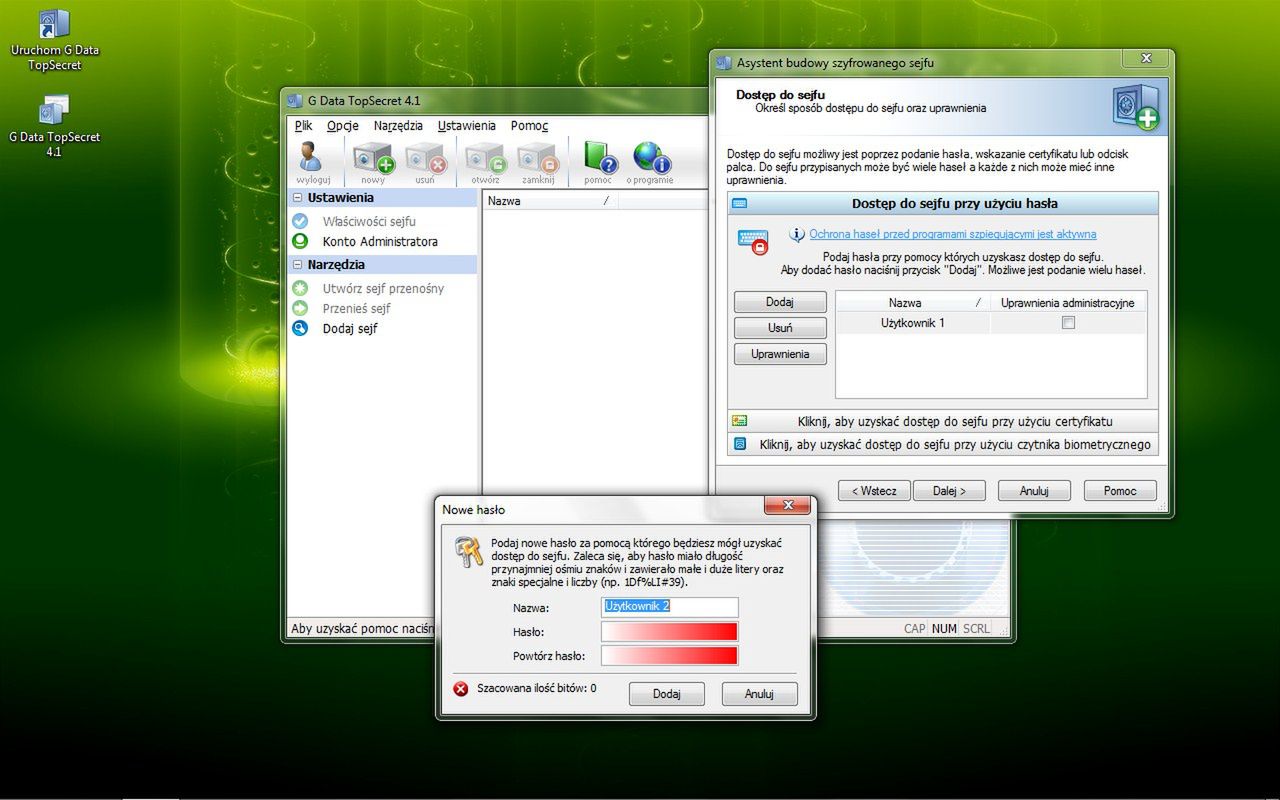The image size is (1280, 800).
Task: Expand the biometric reader access section
Action: (943, 444)
